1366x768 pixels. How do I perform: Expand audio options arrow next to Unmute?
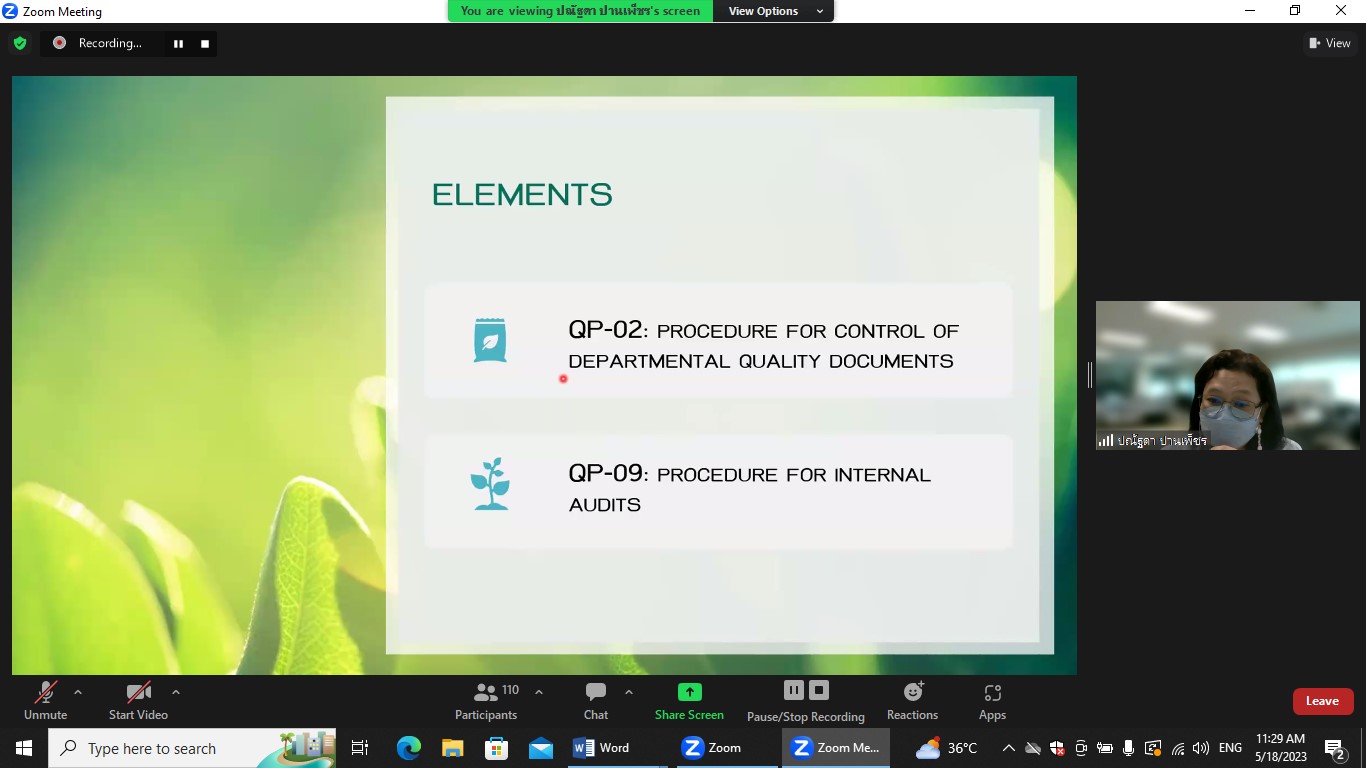(x=78, y=692)
